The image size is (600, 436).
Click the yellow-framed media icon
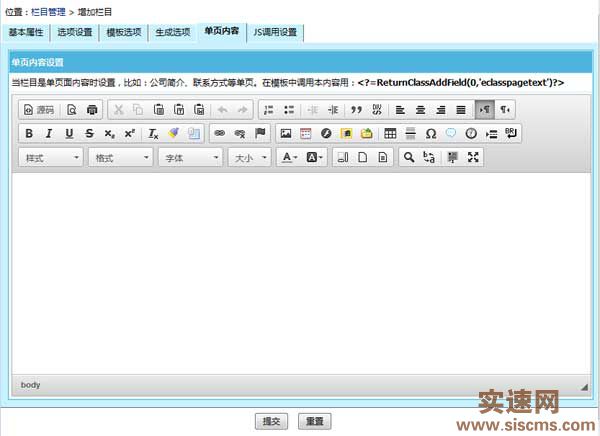pos(346,133)
